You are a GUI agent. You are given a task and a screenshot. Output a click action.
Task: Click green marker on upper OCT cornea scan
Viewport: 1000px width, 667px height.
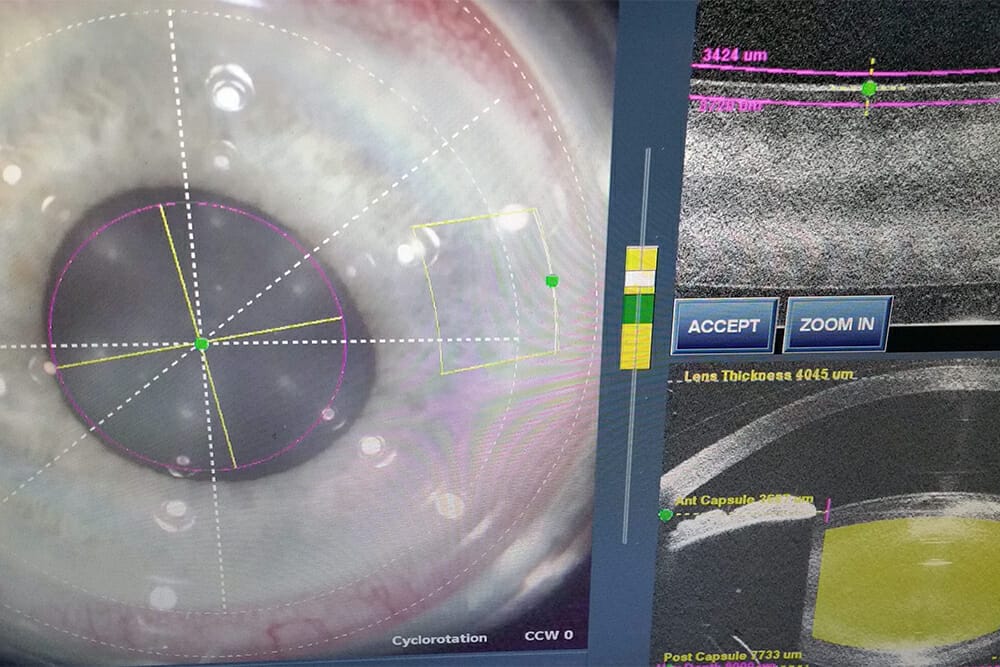click(x=868, y=88)
